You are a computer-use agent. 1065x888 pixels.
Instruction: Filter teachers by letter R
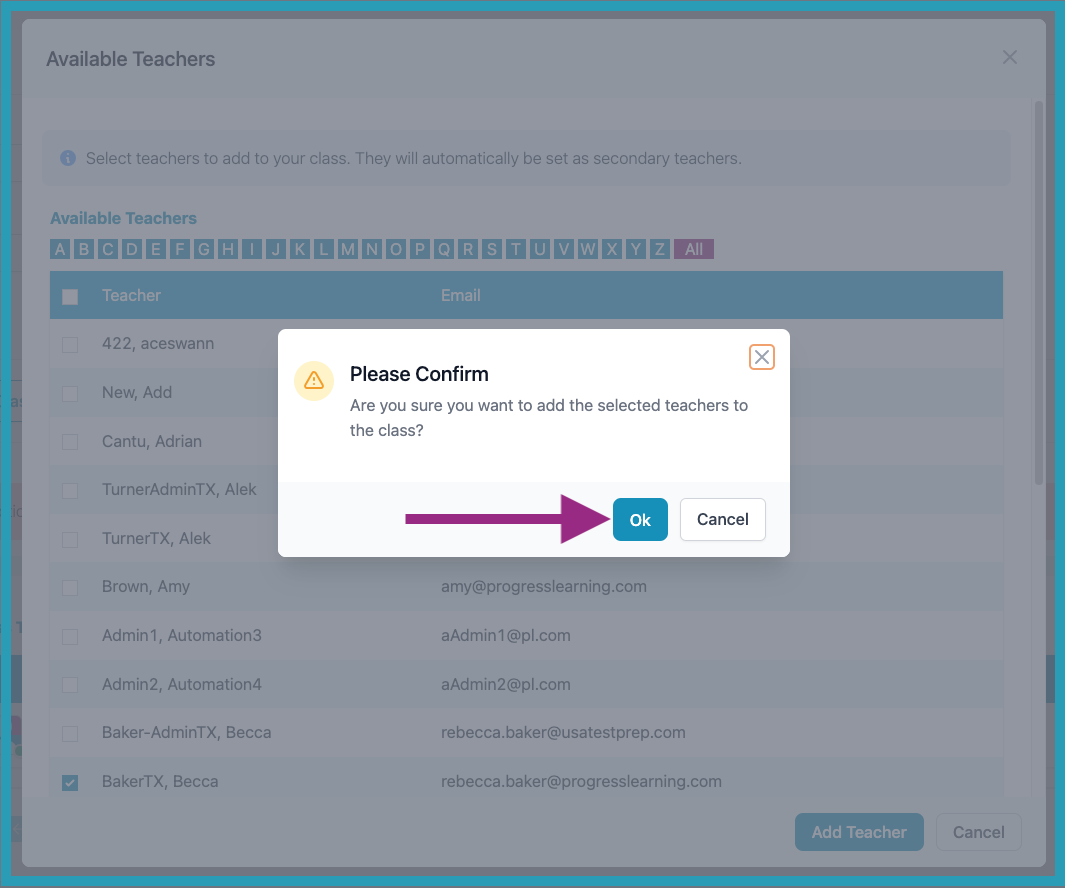(x=468, y=249)
